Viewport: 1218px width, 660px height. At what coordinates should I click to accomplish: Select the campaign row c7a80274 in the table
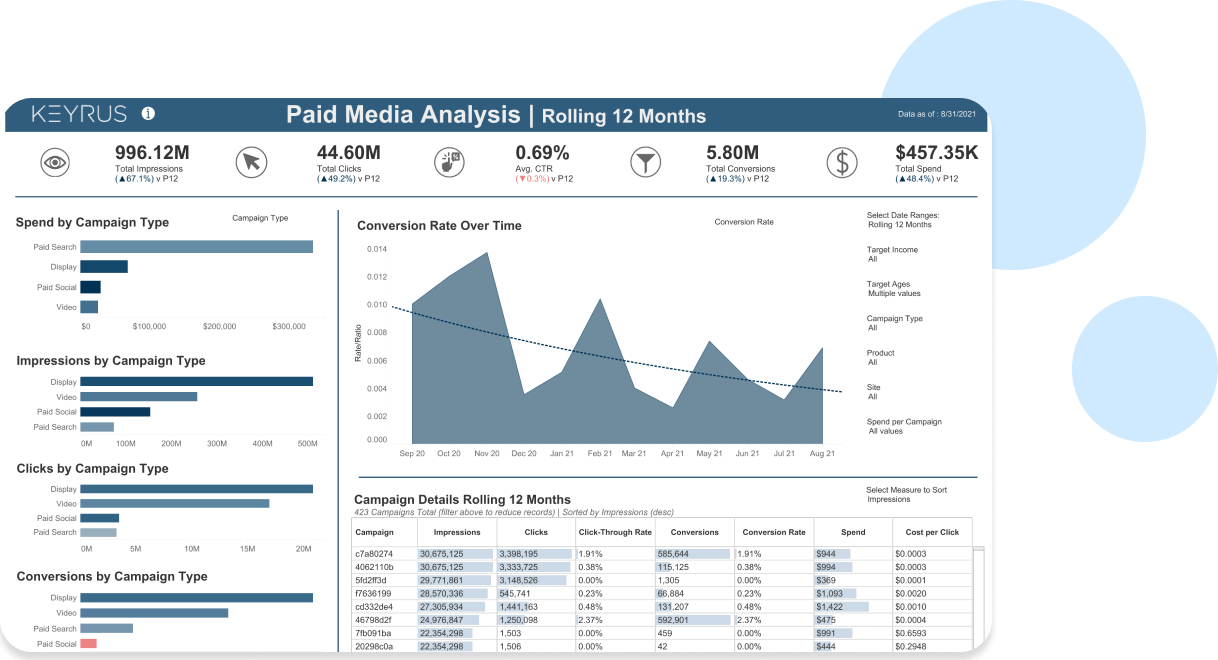tap(377, 551)
